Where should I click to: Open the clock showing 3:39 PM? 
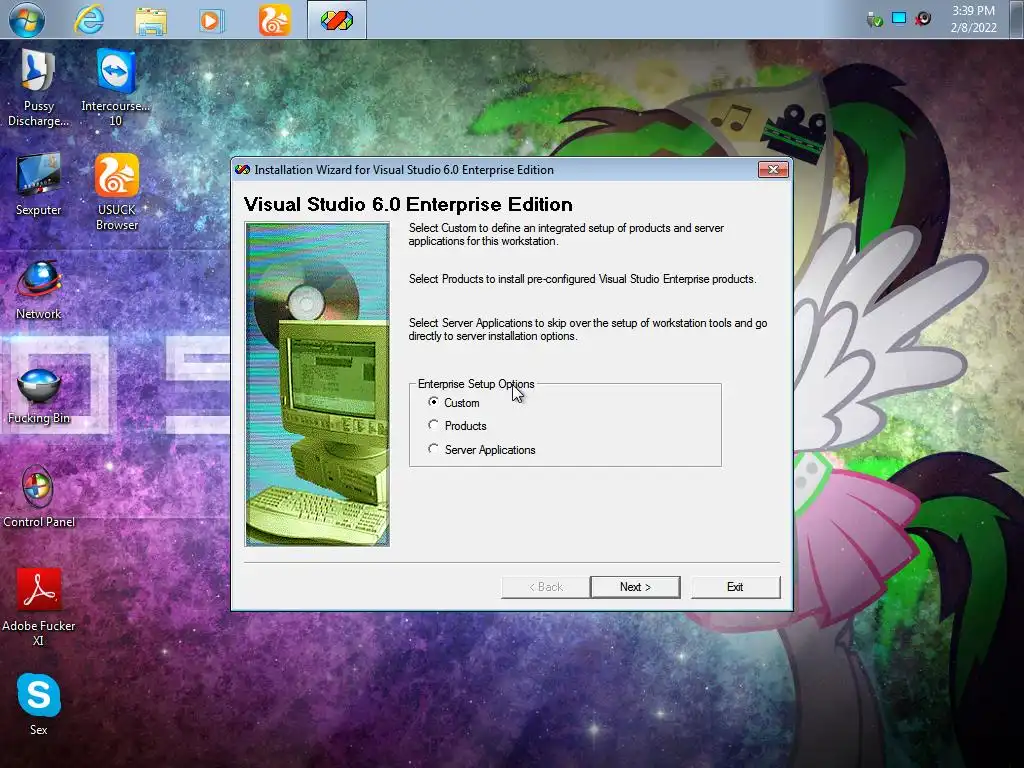(x=973, y=19)
